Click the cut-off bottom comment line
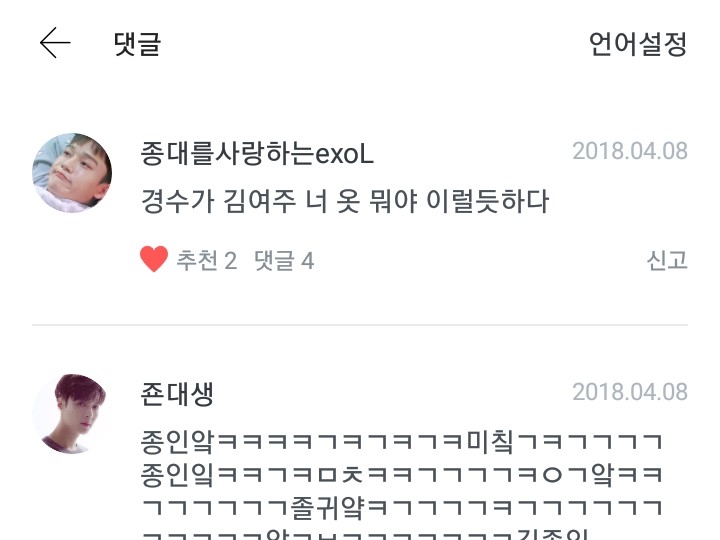The width and height of the screenshot is (720, 540). [365, 534]
